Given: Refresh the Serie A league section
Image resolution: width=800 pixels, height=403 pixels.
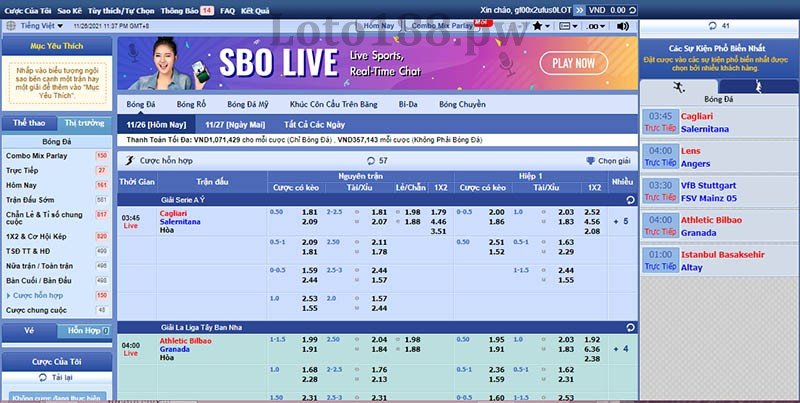Looking at the screenshot, I should tap(629, 199).
